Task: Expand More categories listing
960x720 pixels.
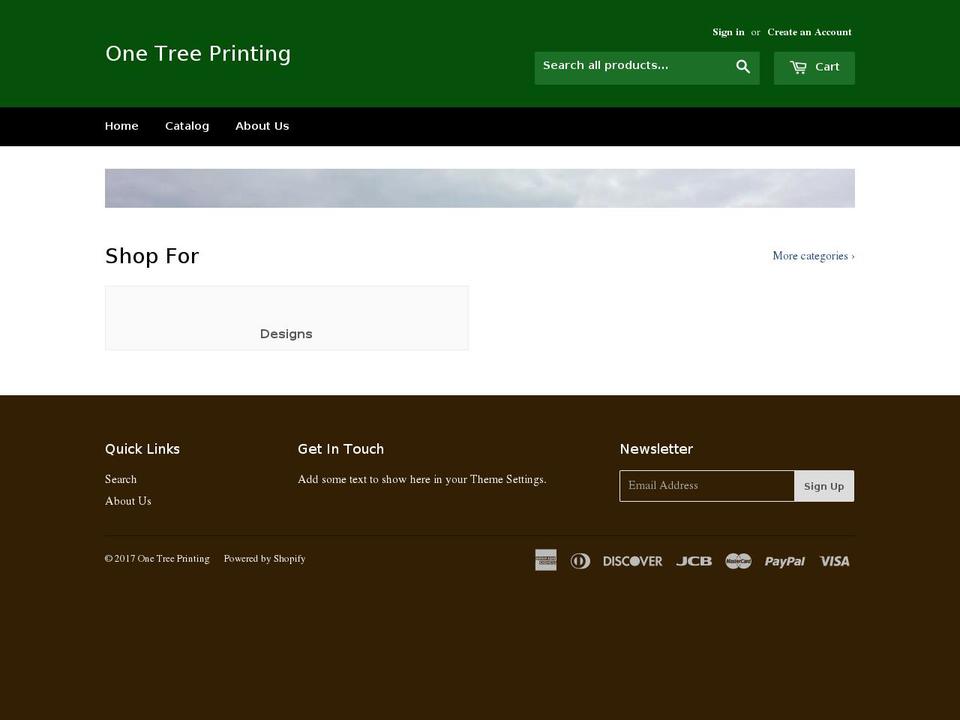Action: [x=813, y=255]
